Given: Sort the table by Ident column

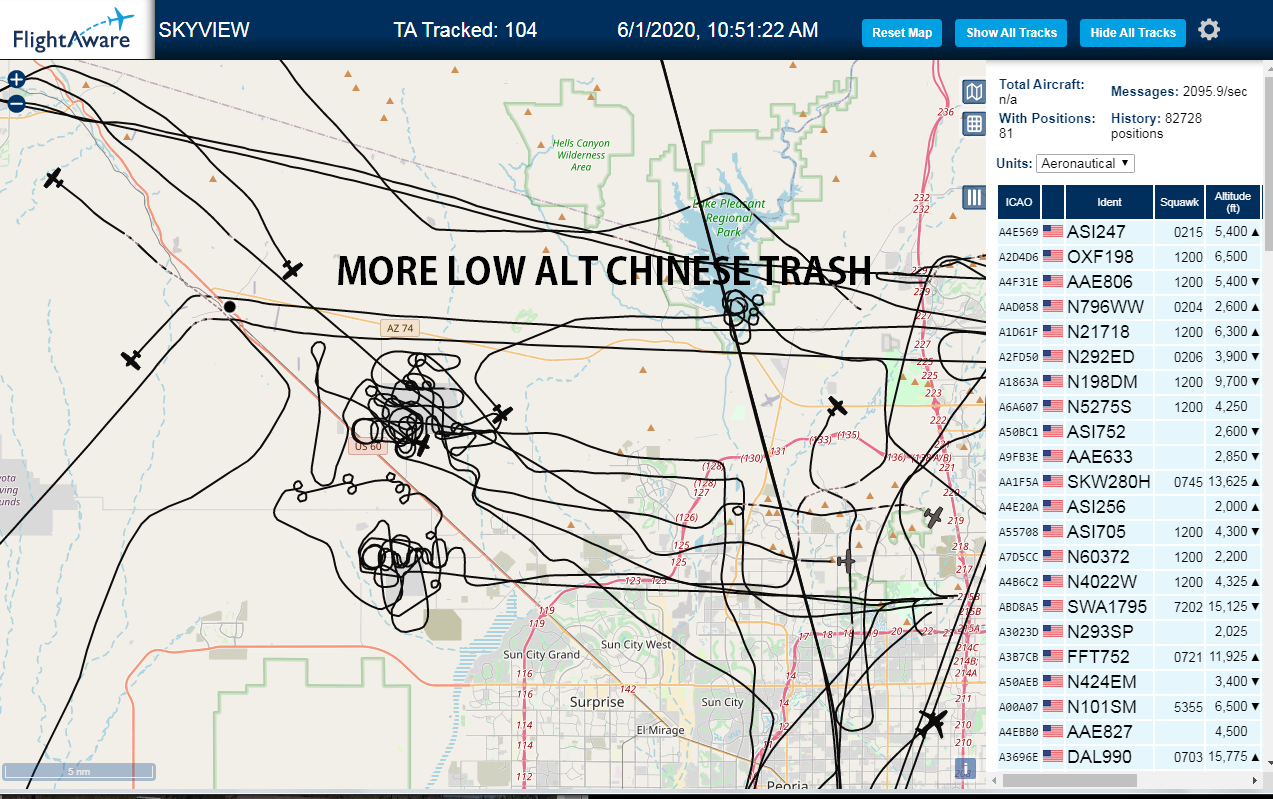Looking at the screenshot, I should click(1109, 202).
